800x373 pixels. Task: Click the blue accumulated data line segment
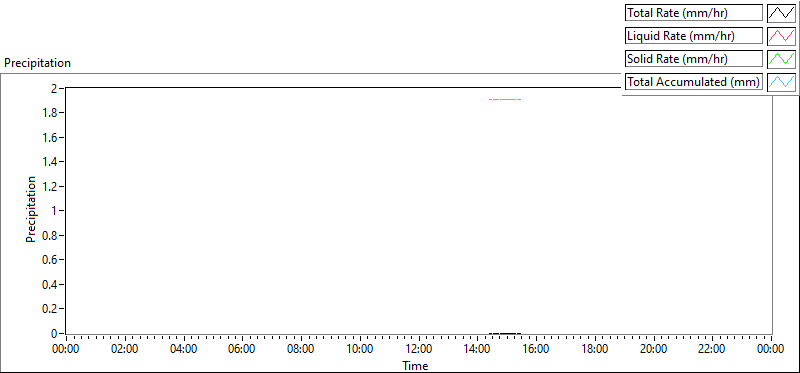505,99
